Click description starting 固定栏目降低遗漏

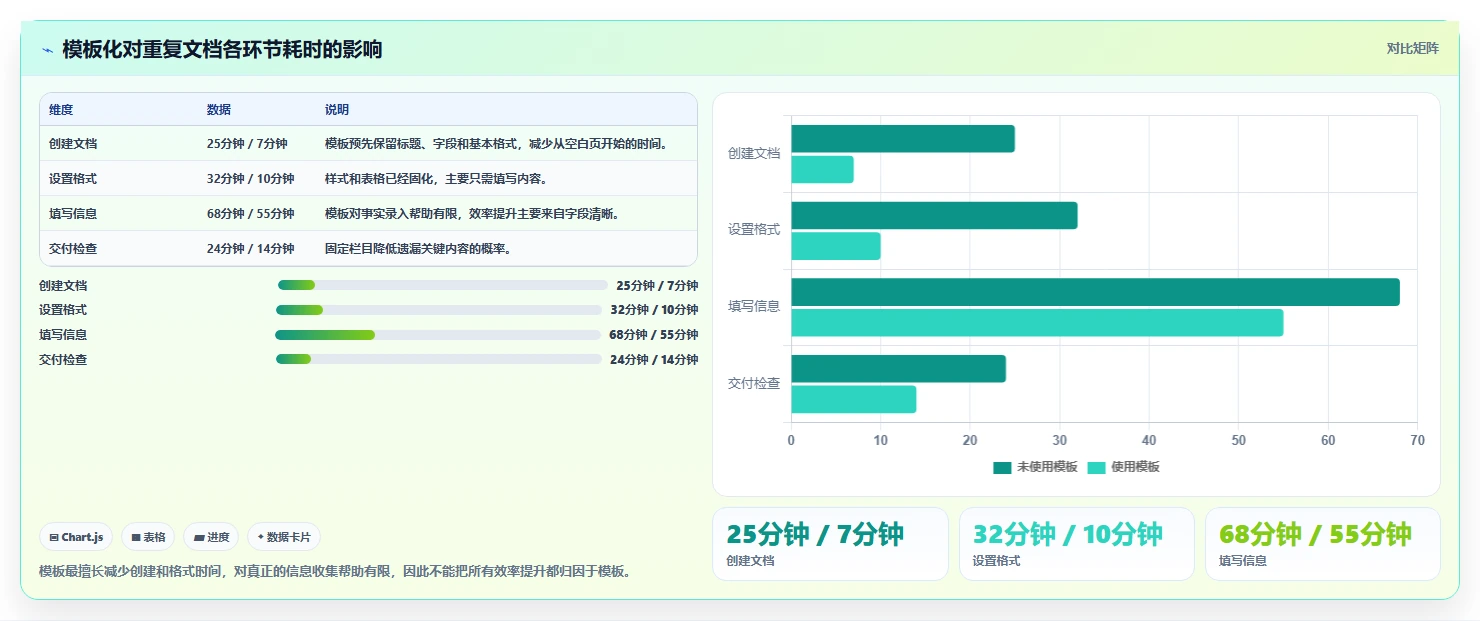point(418,249)
